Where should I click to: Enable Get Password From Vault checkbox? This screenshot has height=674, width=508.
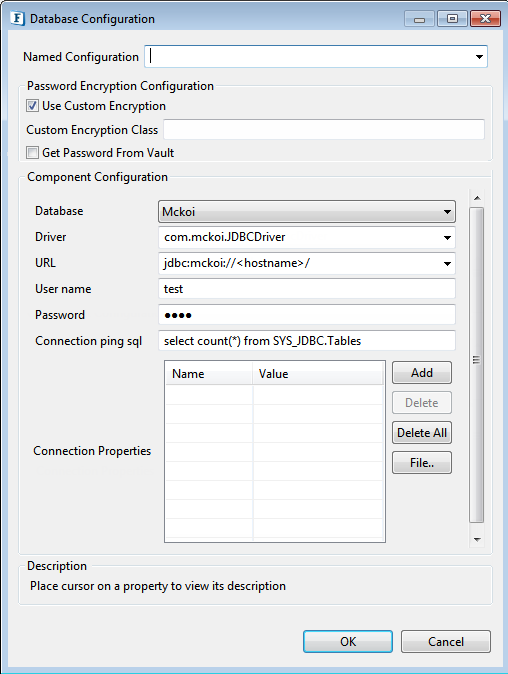pos(32,153)
